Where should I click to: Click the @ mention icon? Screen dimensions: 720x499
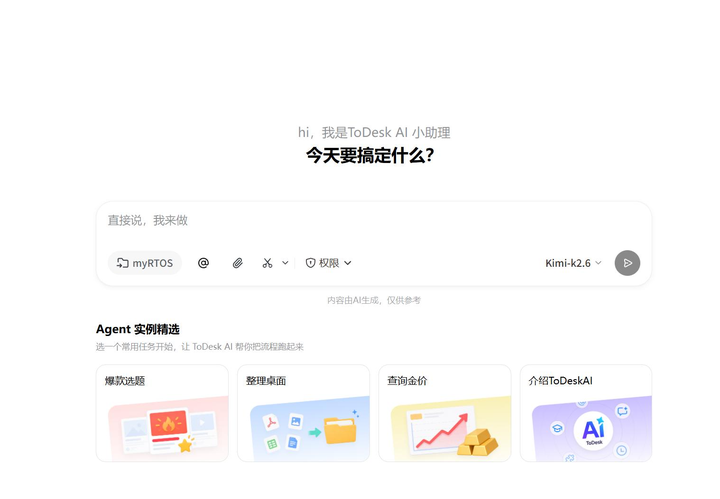203,263
